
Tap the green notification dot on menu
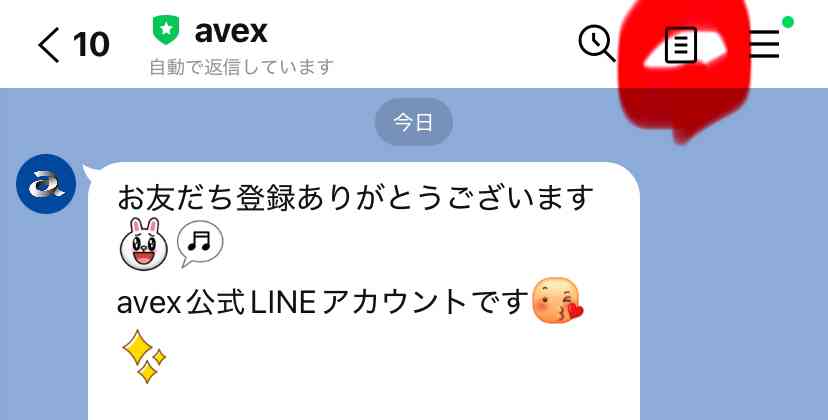pyautogui.click(x=788, y=22)
